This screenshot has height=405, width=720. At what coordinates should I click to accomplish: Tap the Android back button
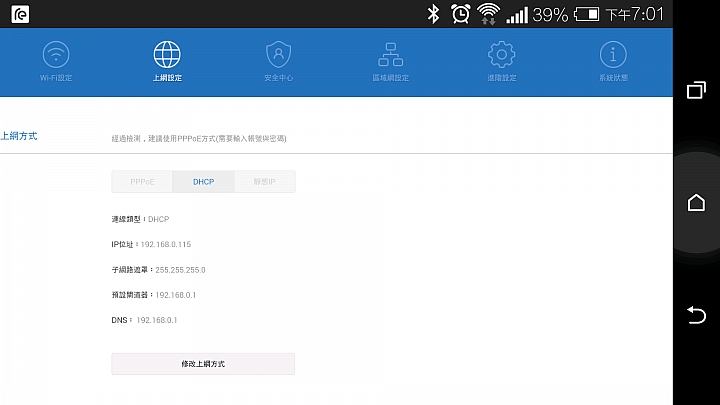click(x=696, y=315)
